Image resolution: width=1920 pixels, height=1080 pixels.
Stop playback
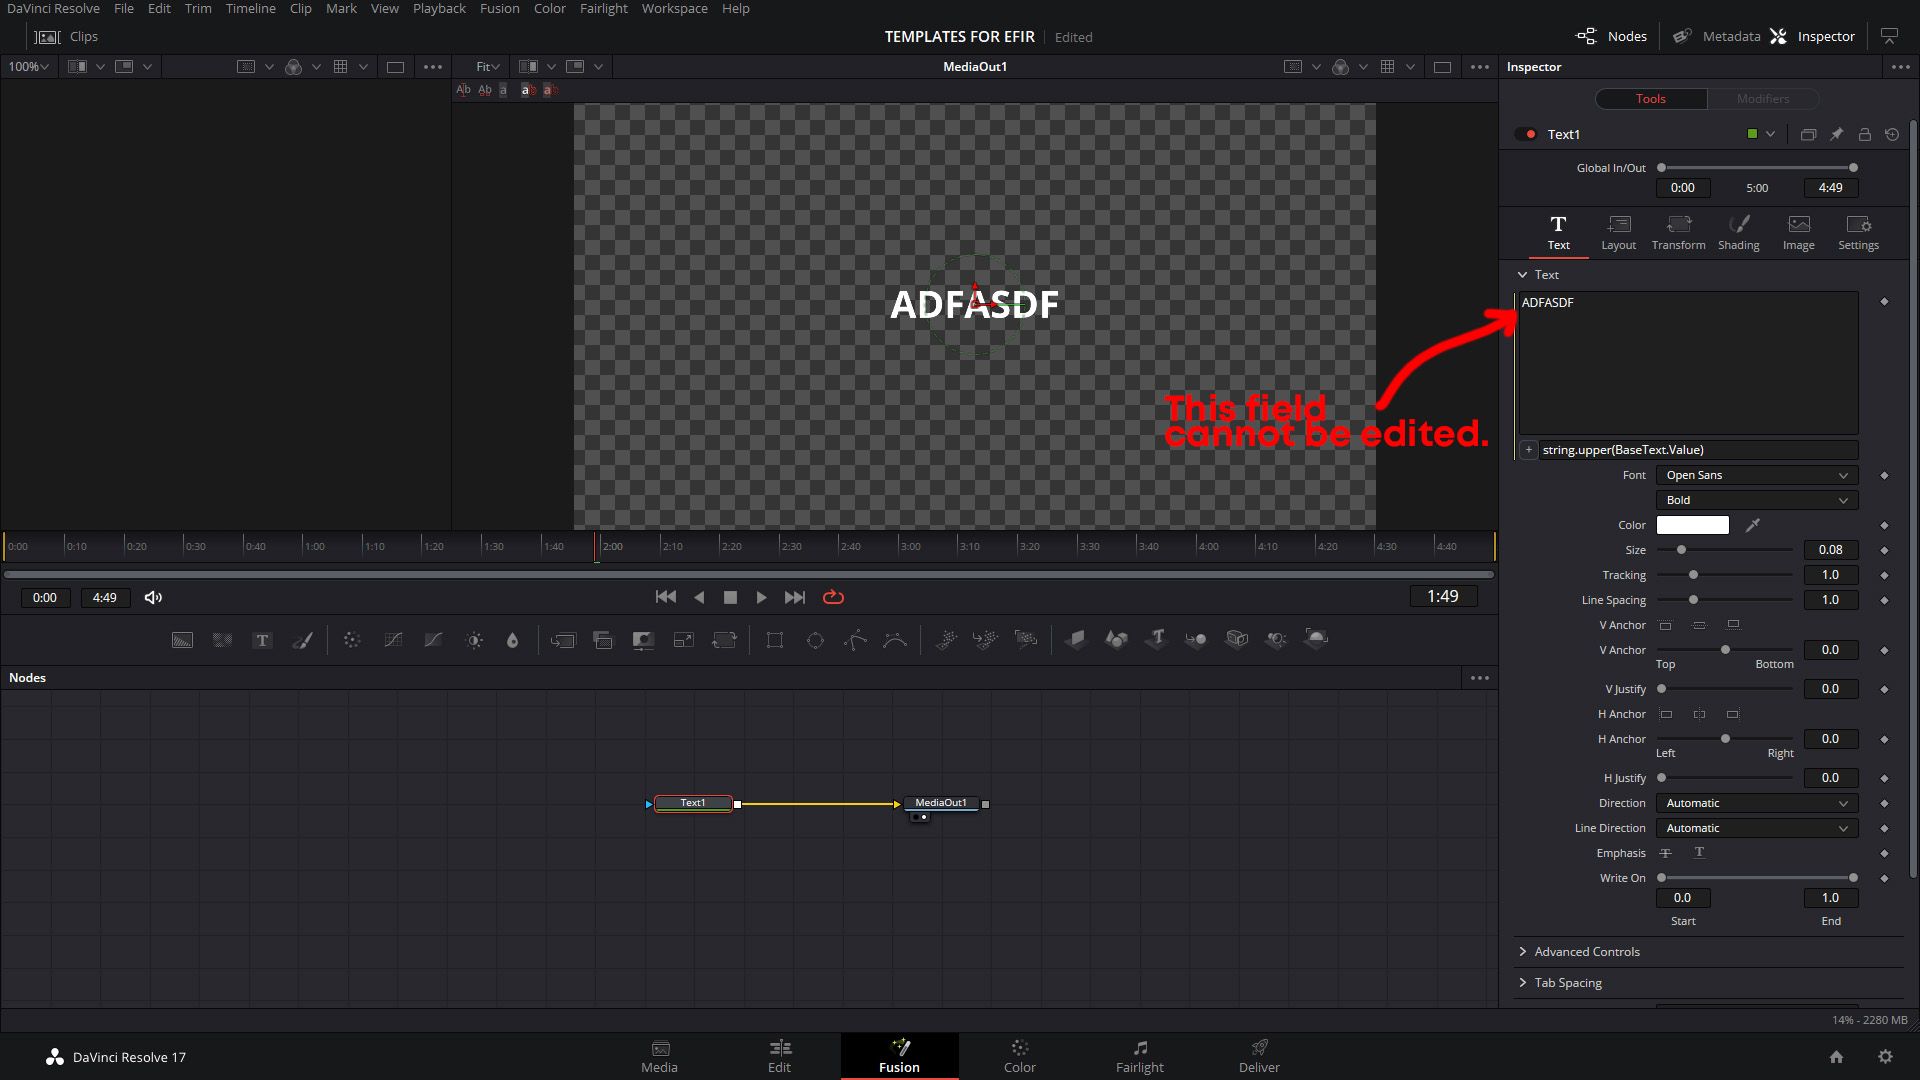click(x=730, y=598)
